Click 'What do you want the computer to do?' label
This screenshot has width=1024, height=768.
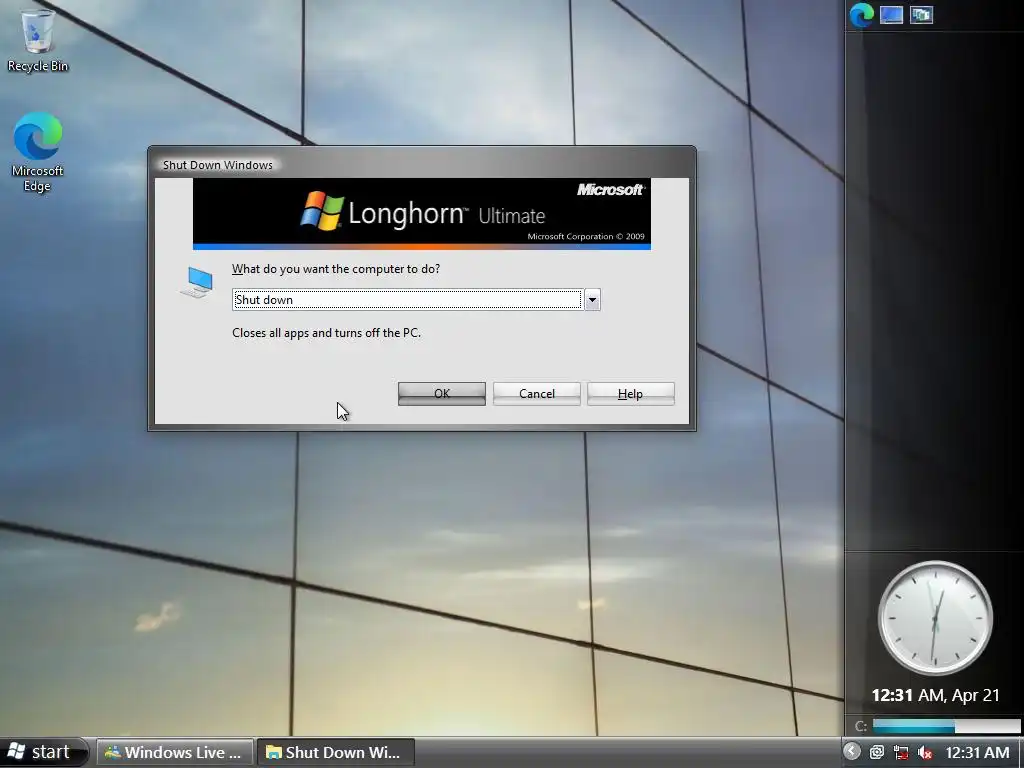click(x=336, y=269)
